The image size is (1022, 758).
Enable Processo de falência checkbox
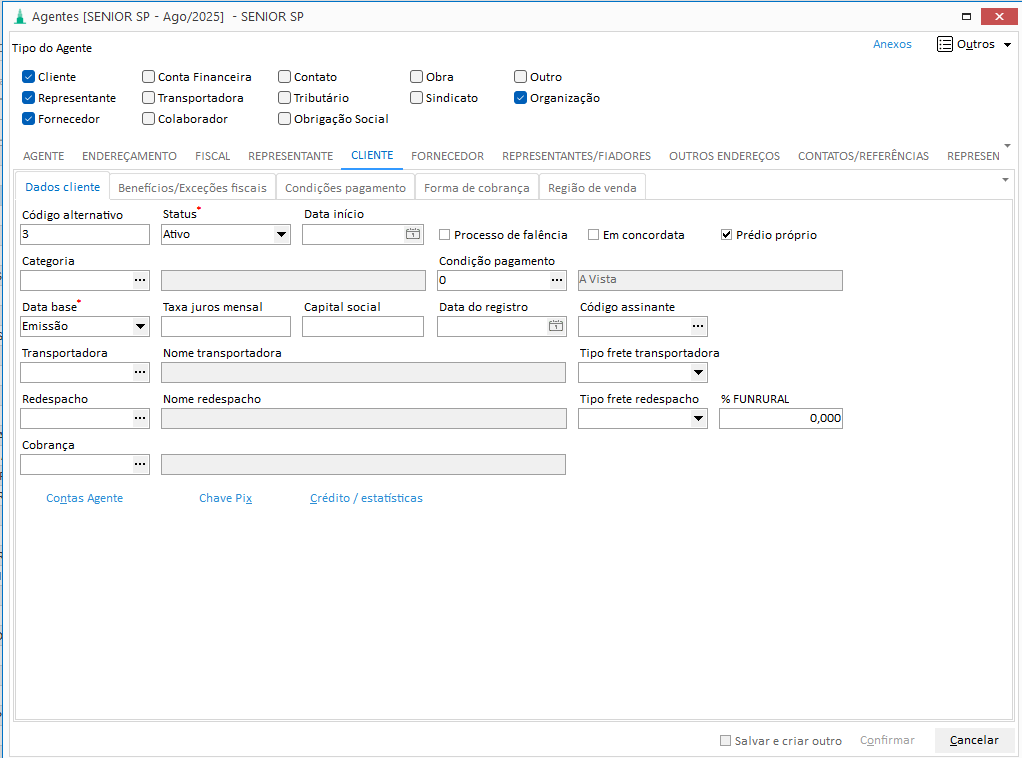click(x=445, y=235)
